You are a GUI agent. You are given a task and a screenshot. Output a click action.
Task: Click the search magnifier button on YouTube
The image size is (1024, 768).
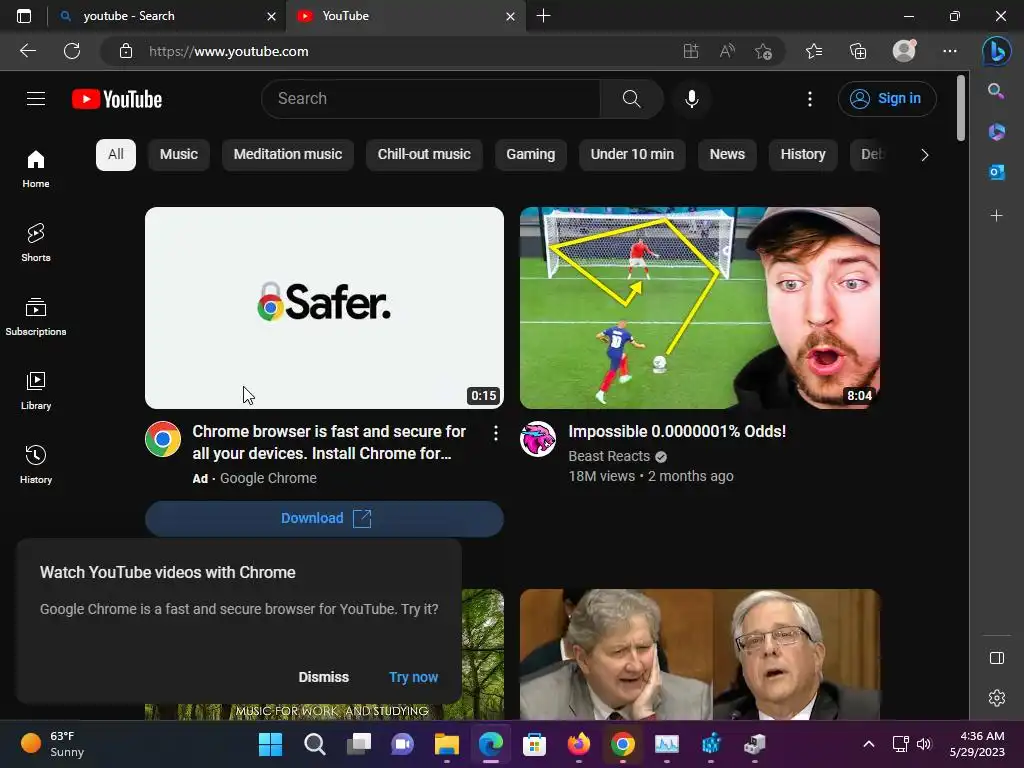coord(631,99)
